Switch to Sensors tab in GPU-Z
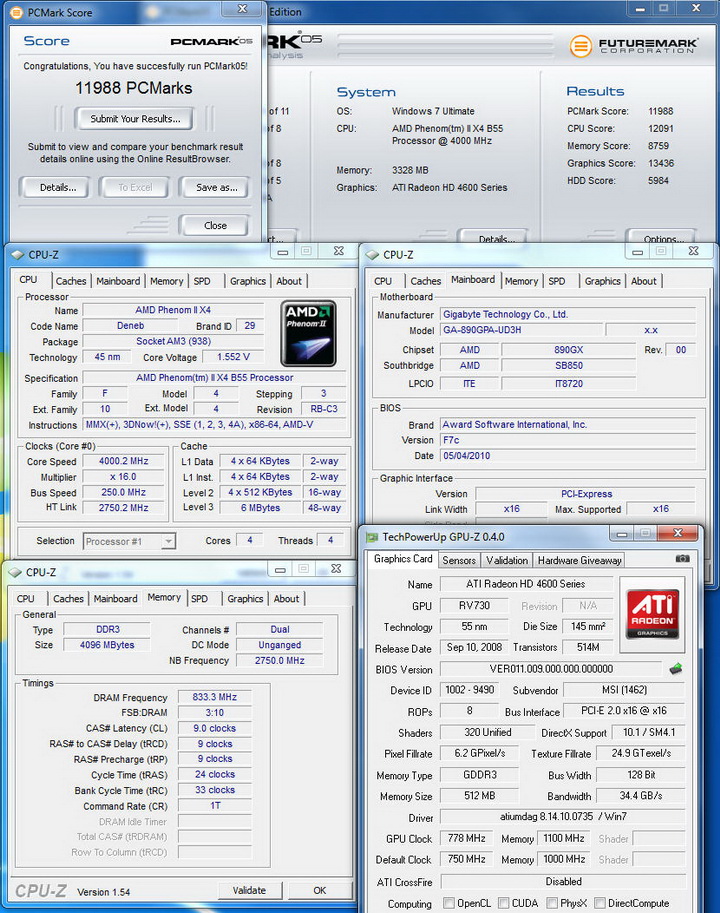Screen dimensions: 720x913 point(459,560)
